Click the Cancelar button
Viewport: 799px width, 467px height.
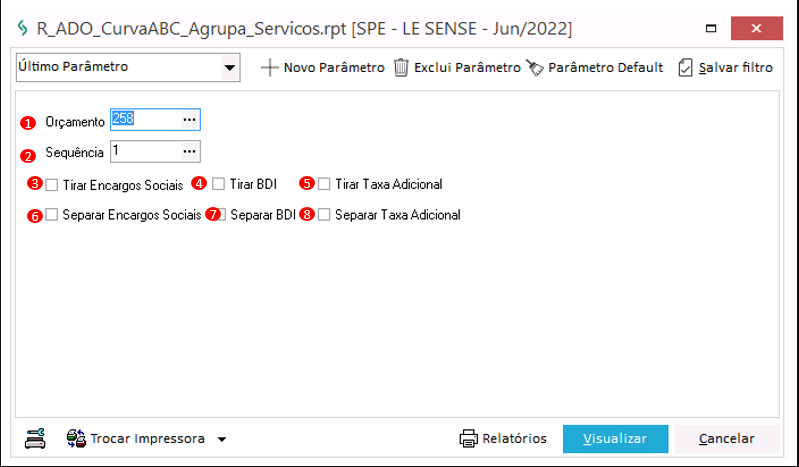pyautogui.click(x=727, y=438)
